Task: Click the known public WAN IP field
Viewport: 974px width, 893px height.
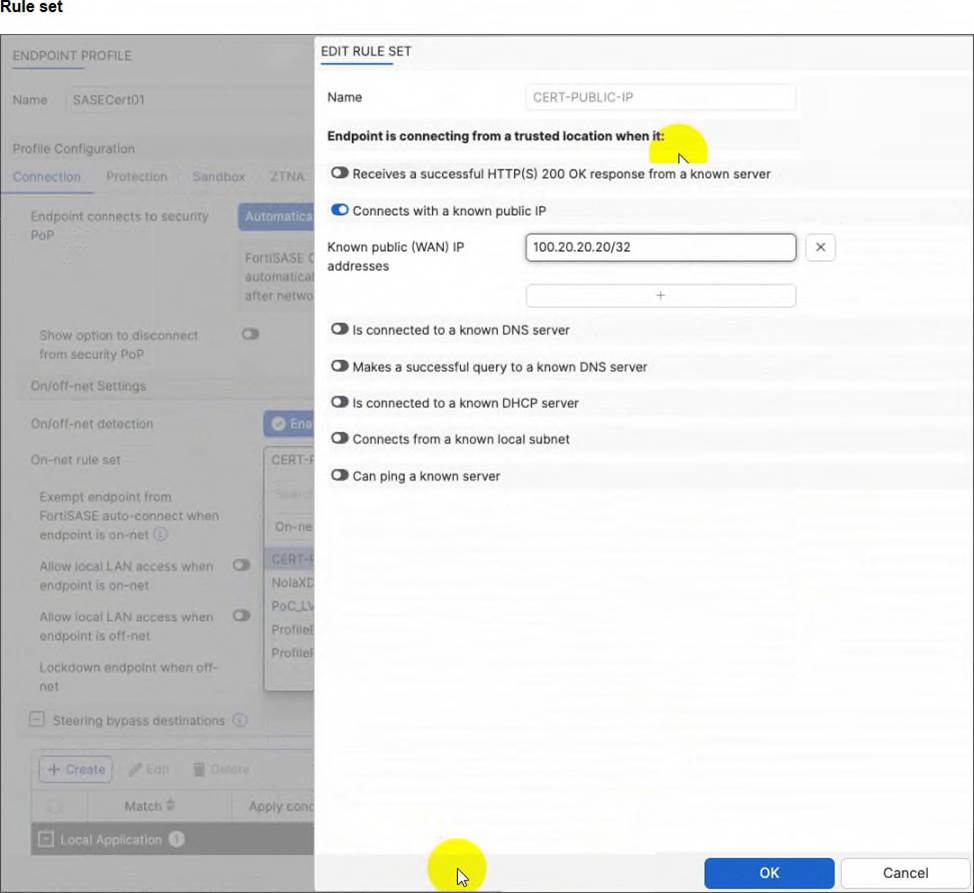Action: tap(660, 247)
